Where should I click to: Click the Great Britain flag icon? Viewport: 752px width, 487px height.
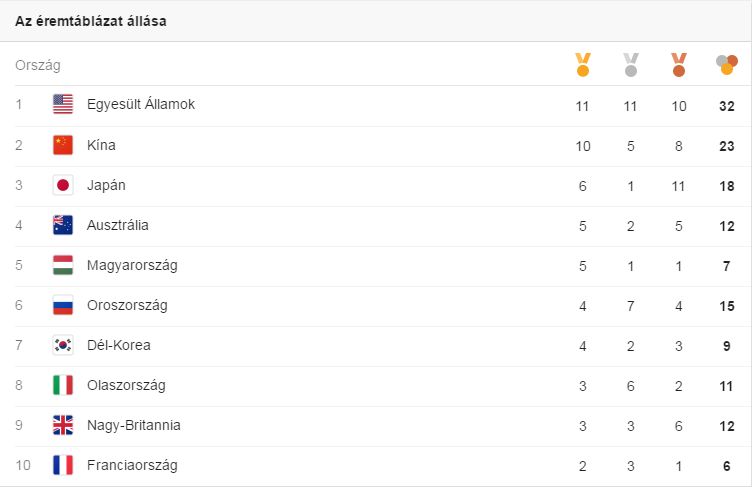click(63, 425)
